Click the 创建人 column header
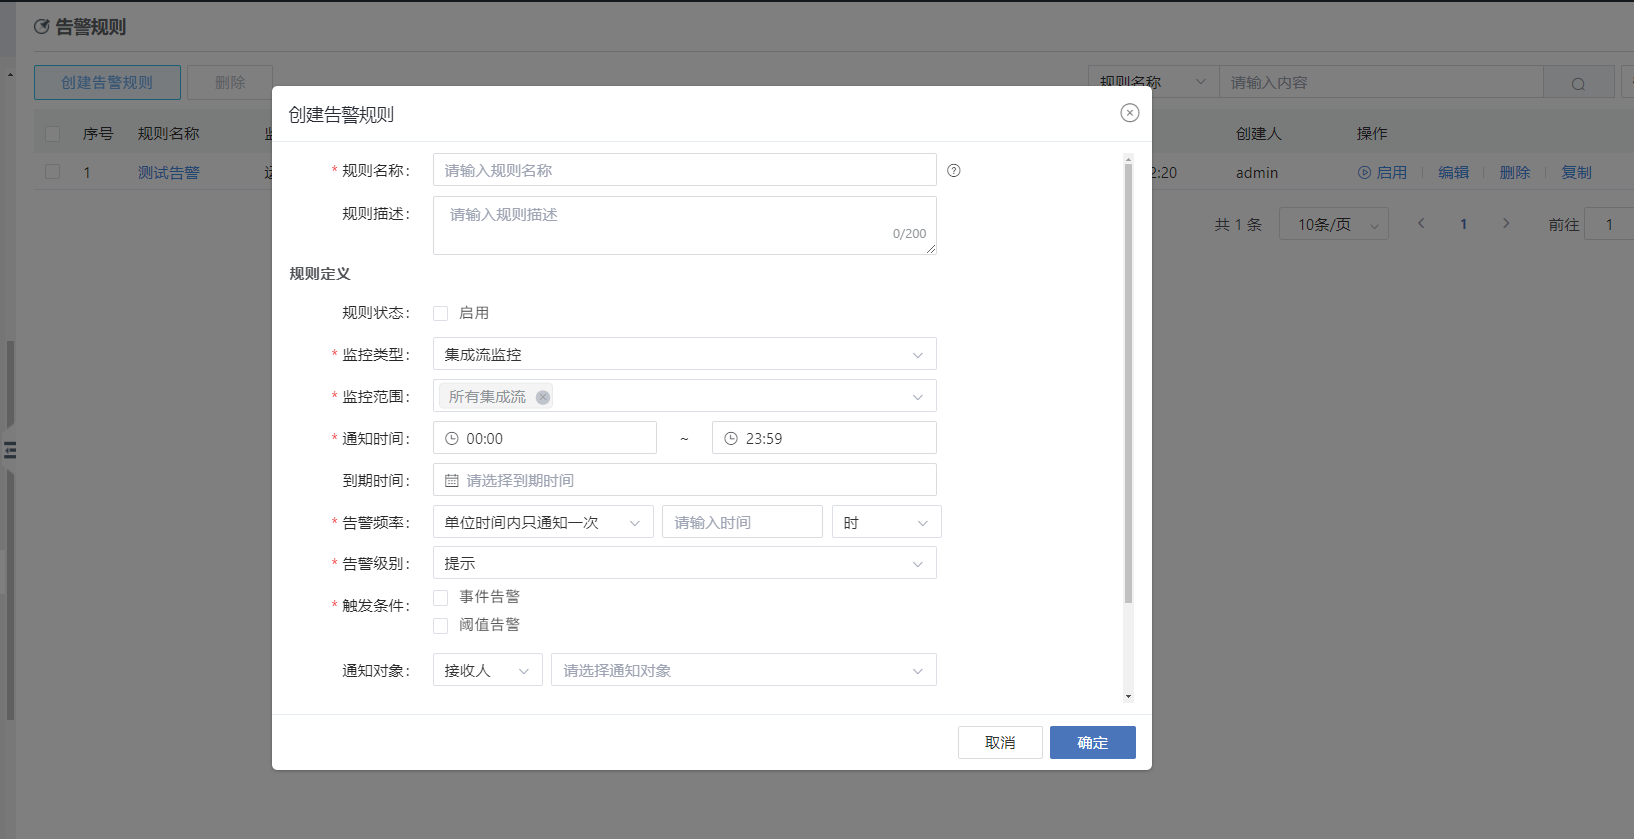Image resolution: width=1634 pixels, height=839 pixels. pyautogui.click(x=1258, y=134)
